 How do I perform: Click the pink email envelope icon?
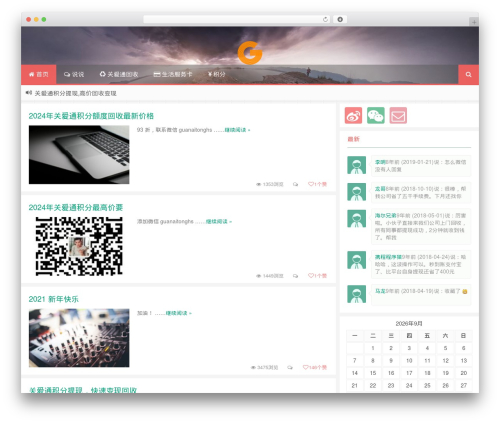pos(398,116)
